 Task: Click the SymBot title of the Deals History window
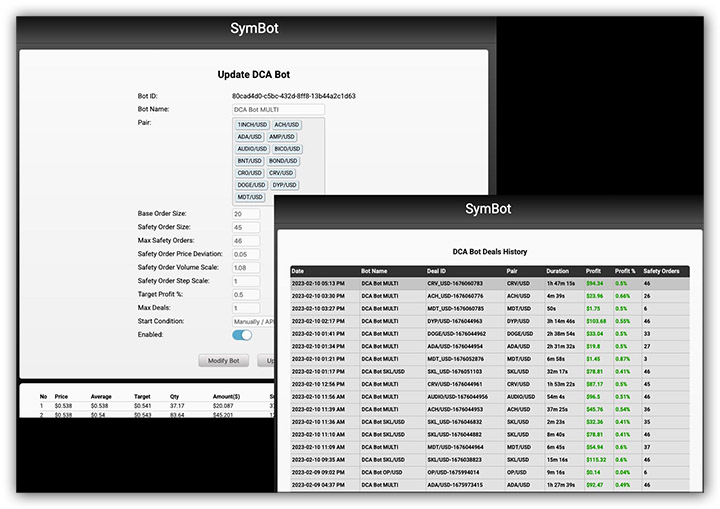(x=488, y=209)
